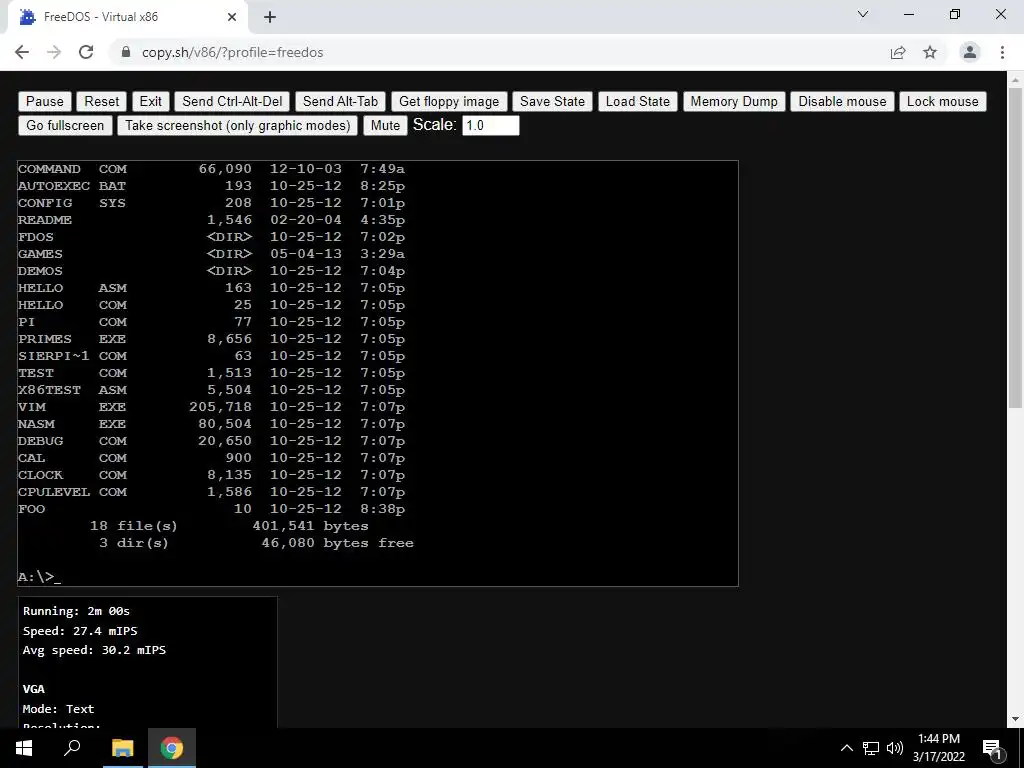Click the Avg speed: 30.2 mIPS text
This screenshot has width=1024, height=768.
tap(94, 650)
